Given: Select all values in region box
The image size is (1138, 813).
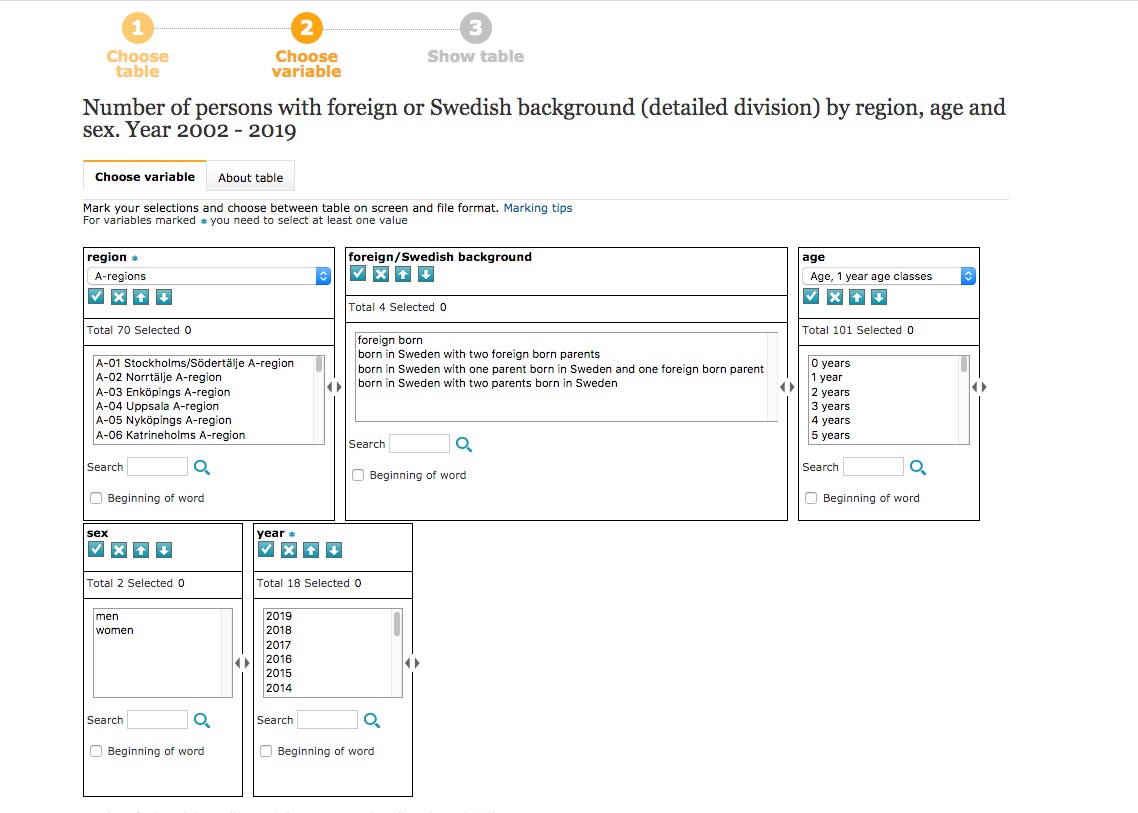Looking at the screenshot, I should pyautogui.click(x=96, y=296).
